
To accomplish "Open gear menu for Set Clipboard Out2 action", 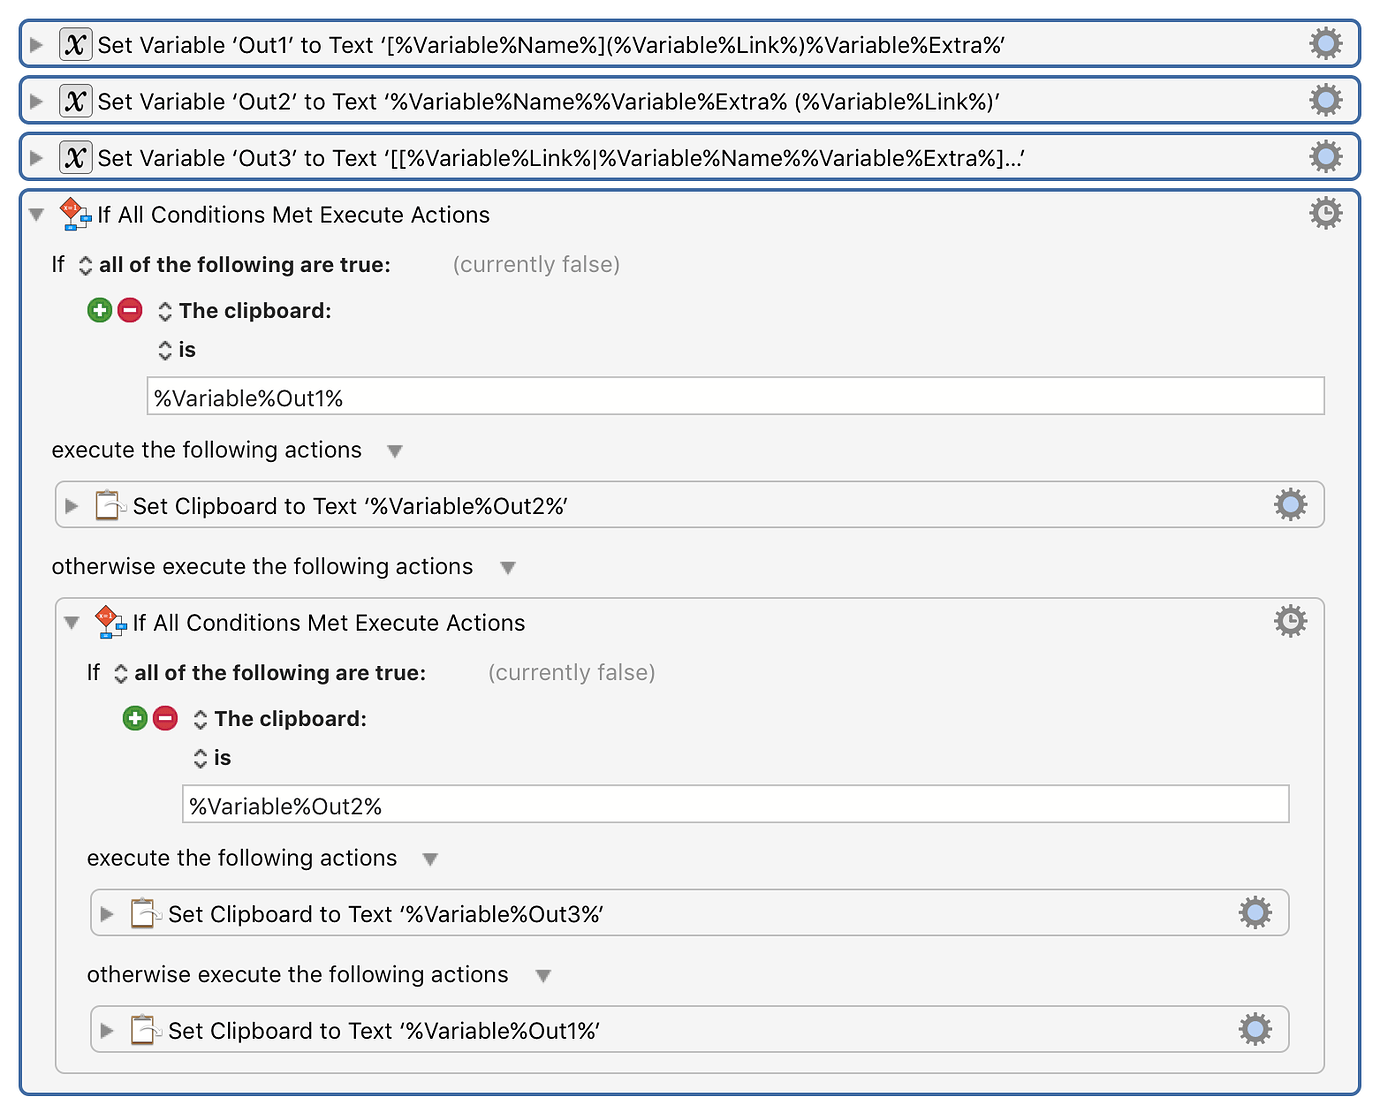I will coord(1290,504).
